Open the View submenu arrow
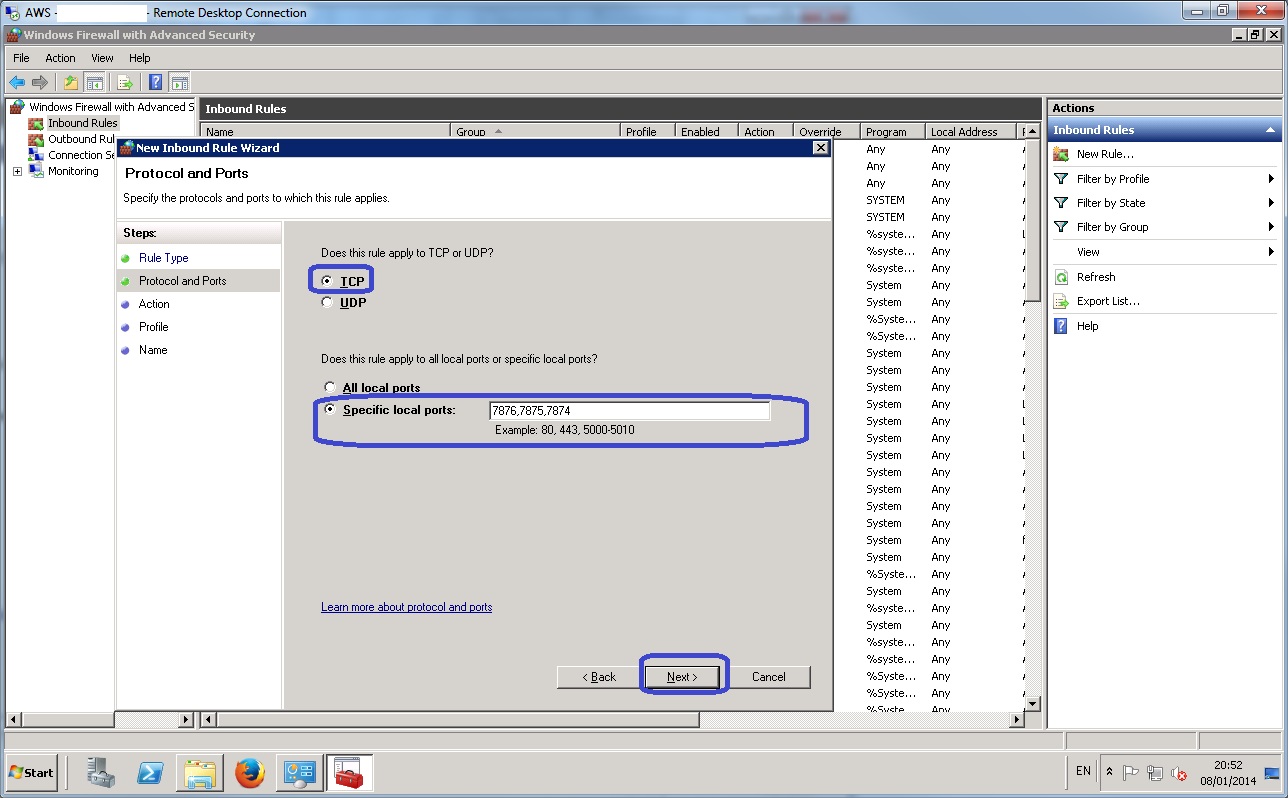Screen dimensions: 1288x798 point(1271,252)
